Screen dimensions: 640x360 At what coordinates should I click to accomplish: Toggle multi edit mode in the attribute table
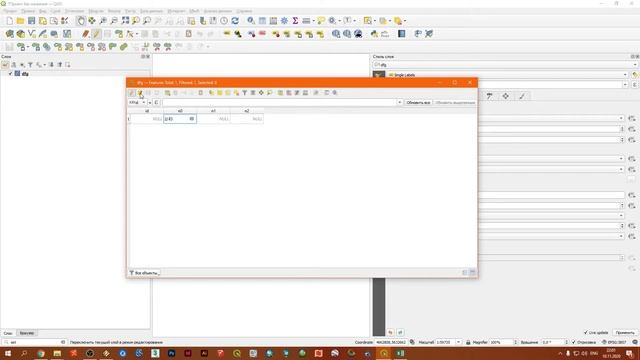140,93
